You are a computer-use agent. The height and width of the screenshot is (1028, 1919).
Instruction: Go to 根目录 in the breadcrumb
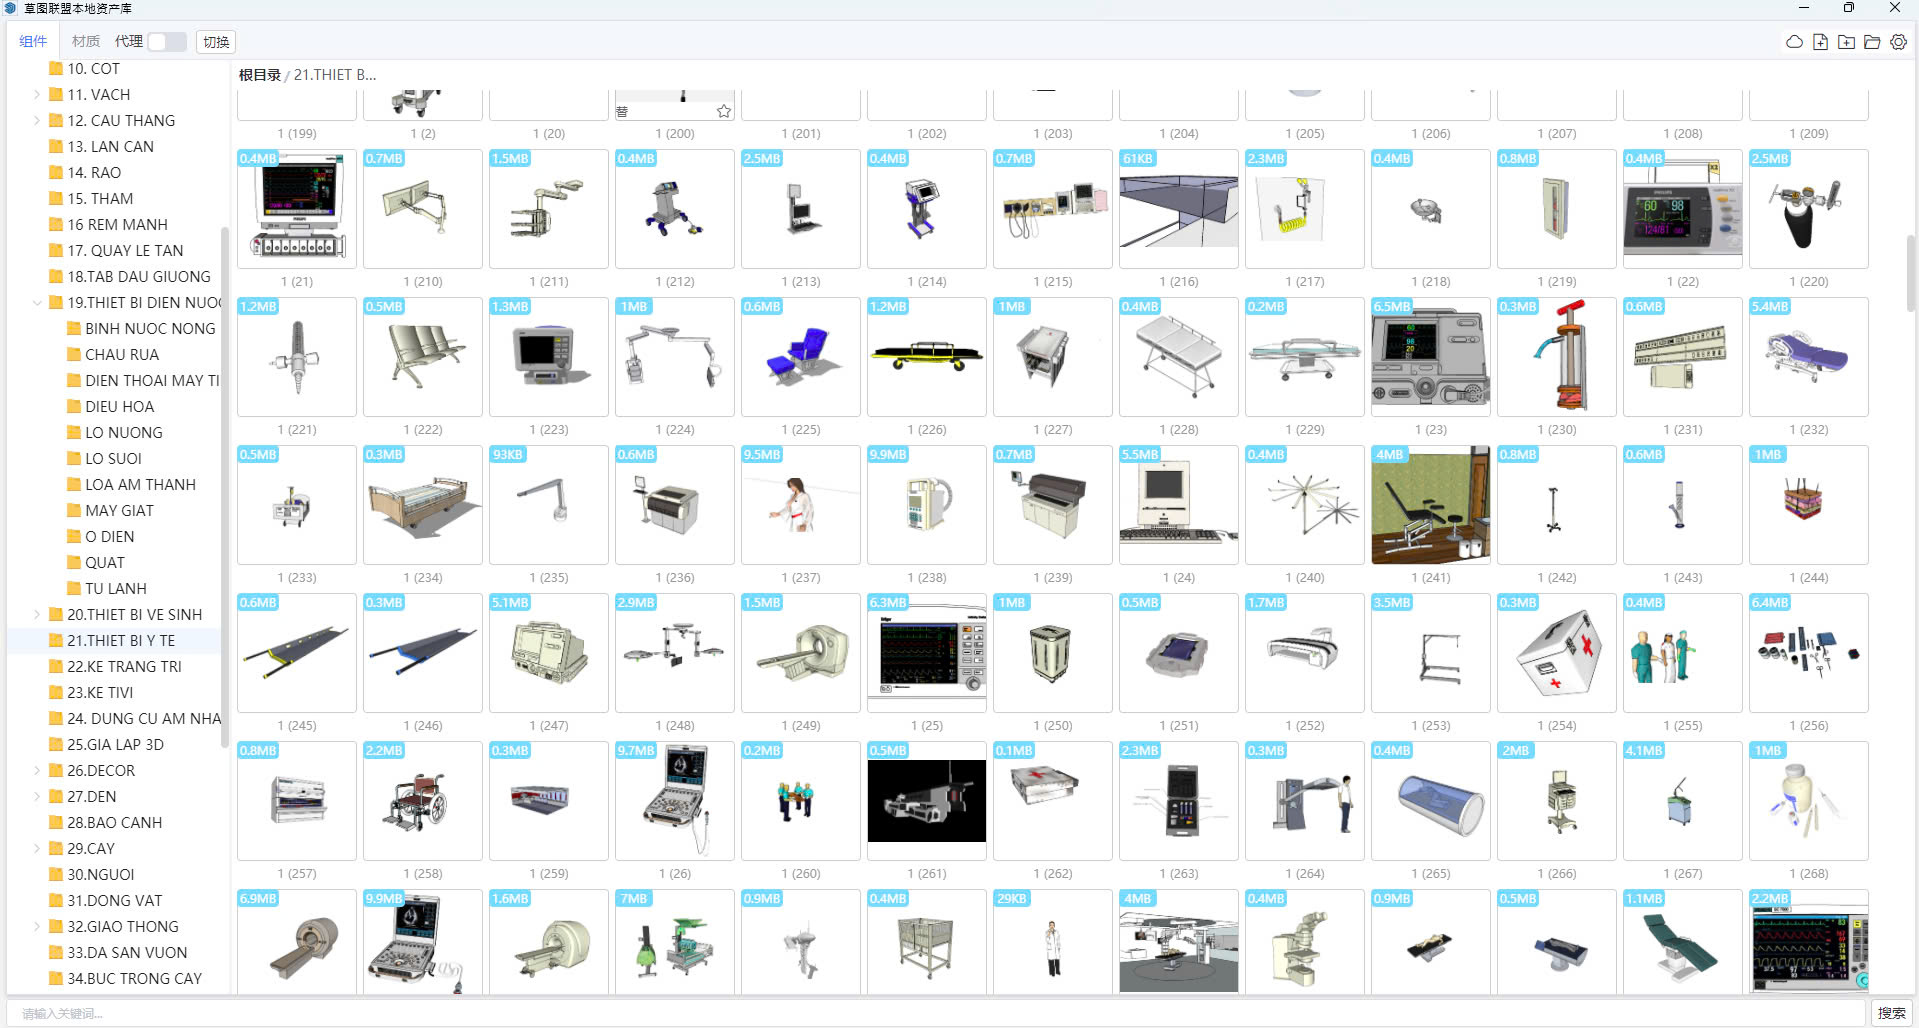click(259, 75)
